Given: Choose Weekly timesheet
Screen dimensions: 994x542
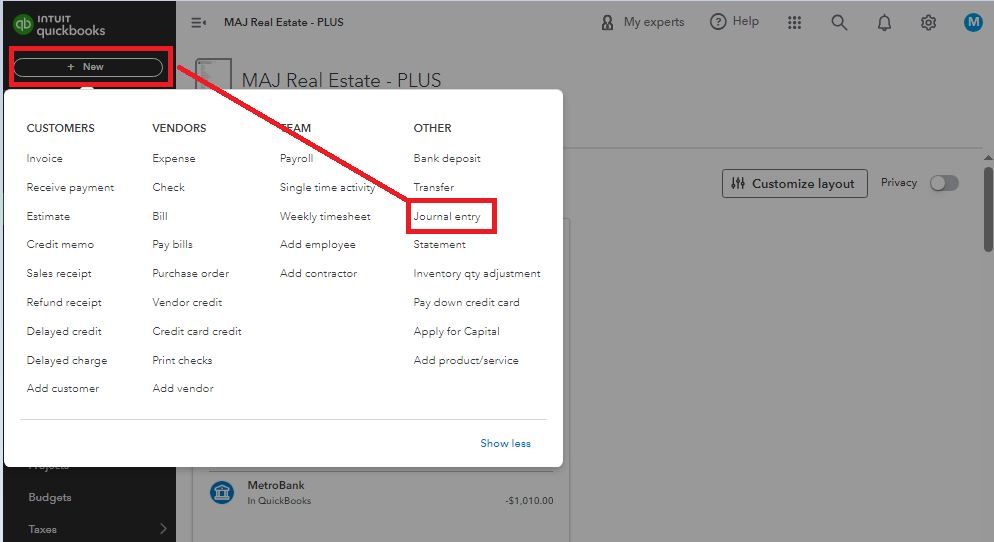Looking at the screenshot, I should 325,216.
